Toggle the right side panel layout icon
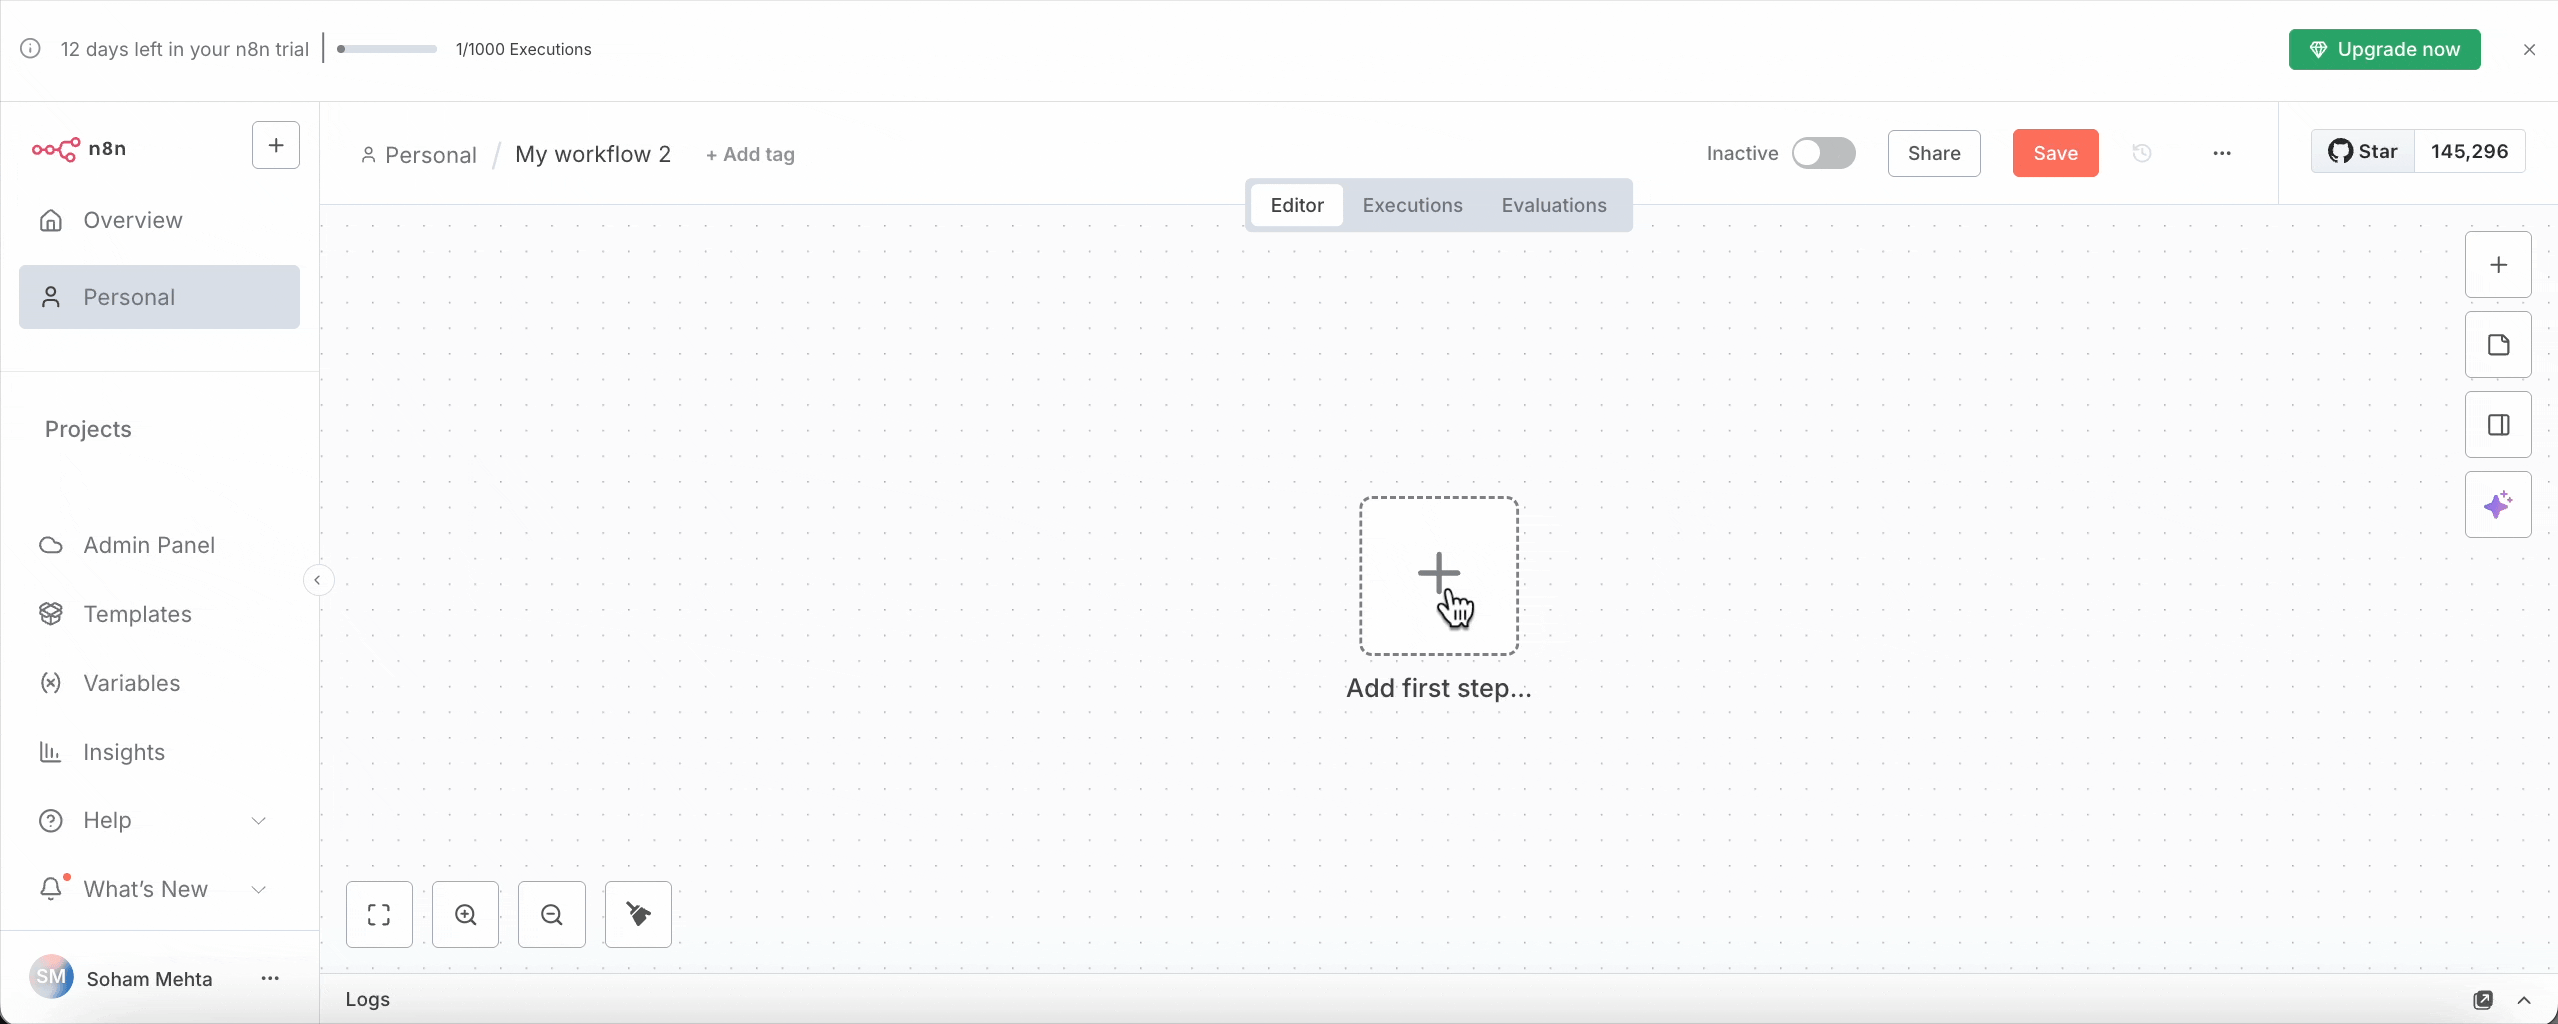This screenshot has height=1024, width=2558. (x=2498, y=424)
